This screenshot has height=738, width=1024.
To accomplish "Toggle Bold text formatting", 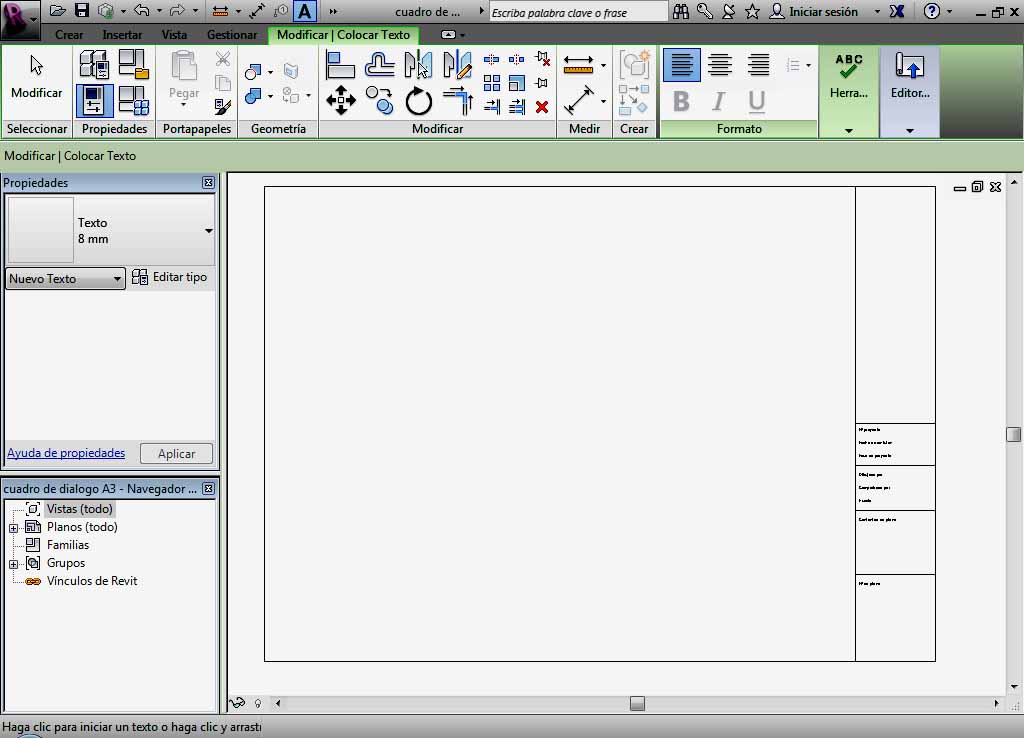I will click(681, 101).
